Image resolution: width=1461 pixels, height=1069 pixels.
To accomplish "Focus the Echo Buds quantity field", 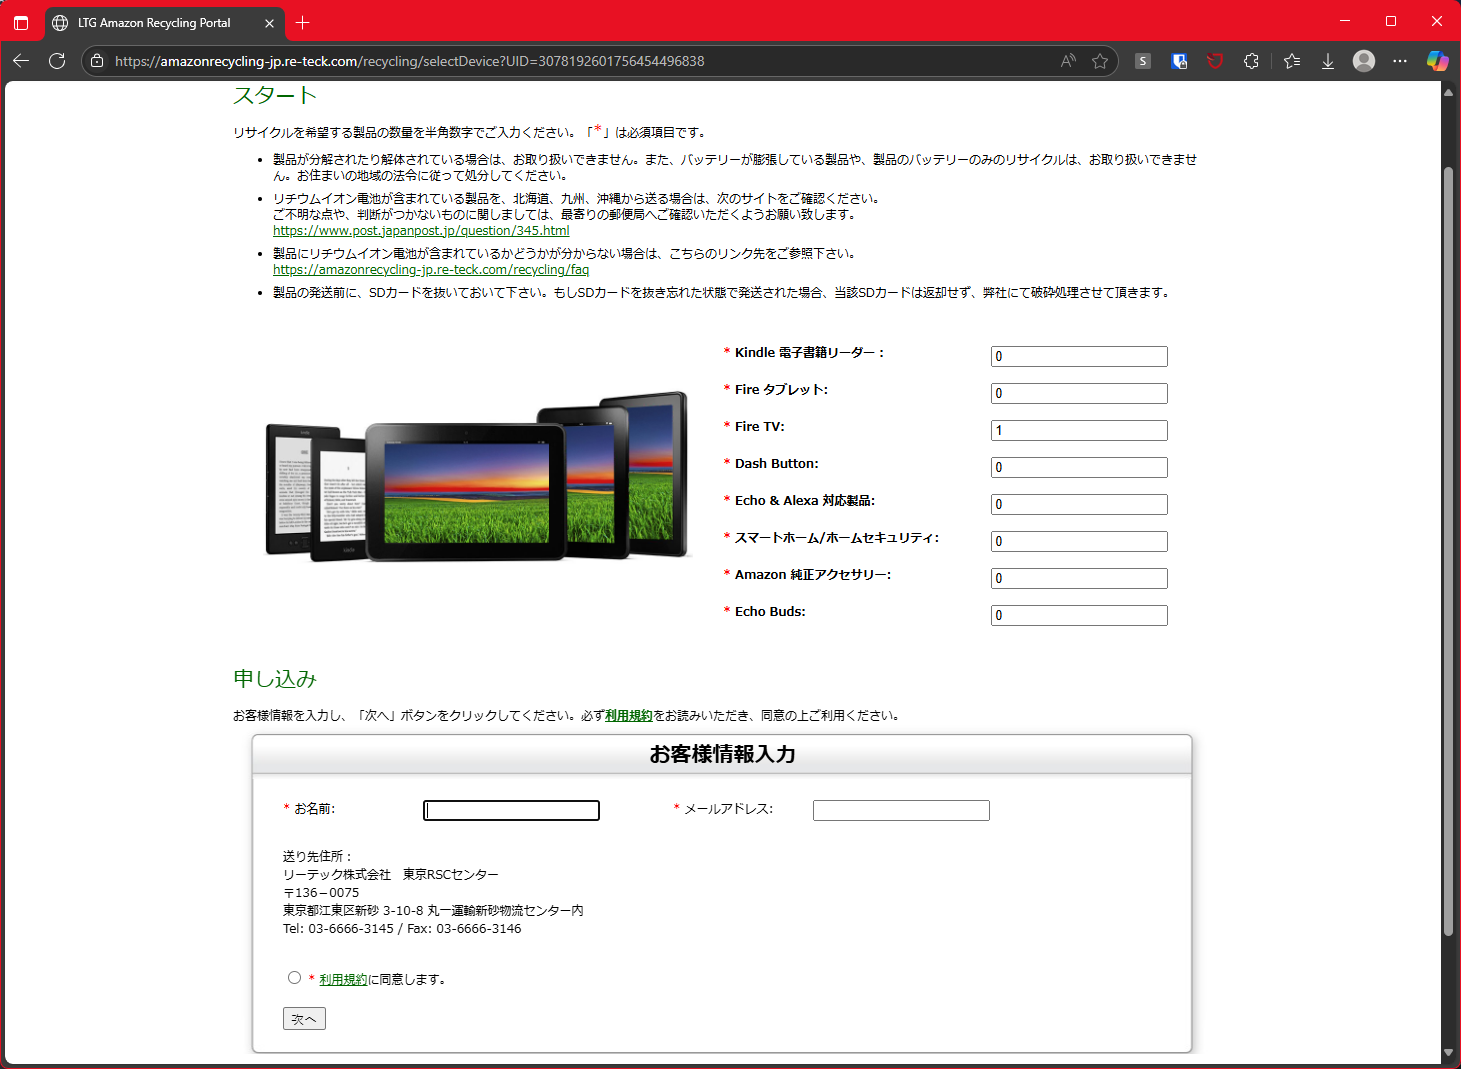I will [1079, 615].
